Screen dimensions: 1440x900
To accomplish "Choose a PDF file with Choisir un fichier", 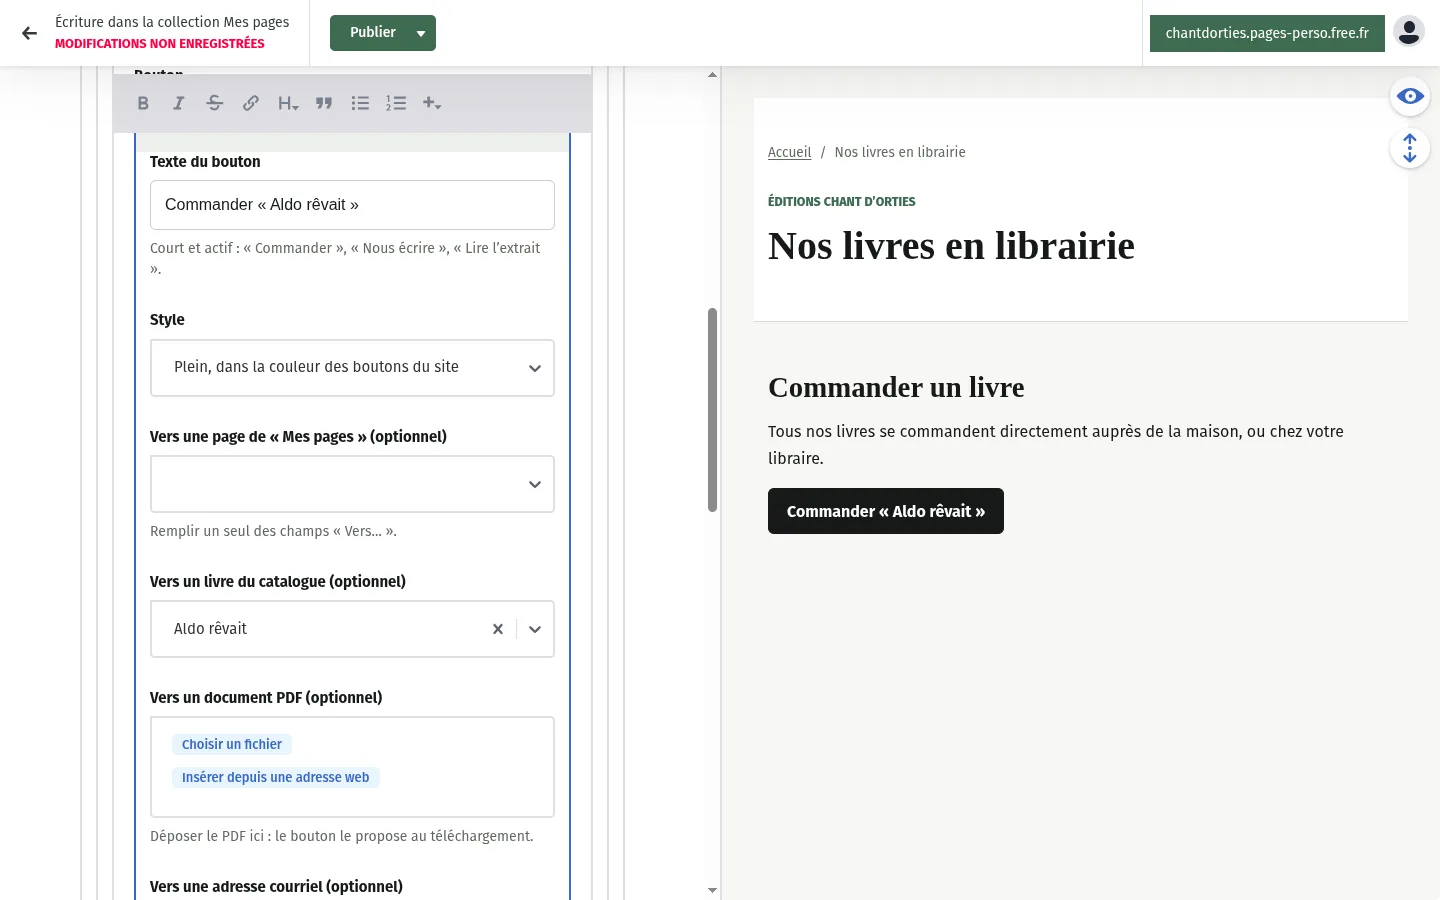I will click(232, 744).
